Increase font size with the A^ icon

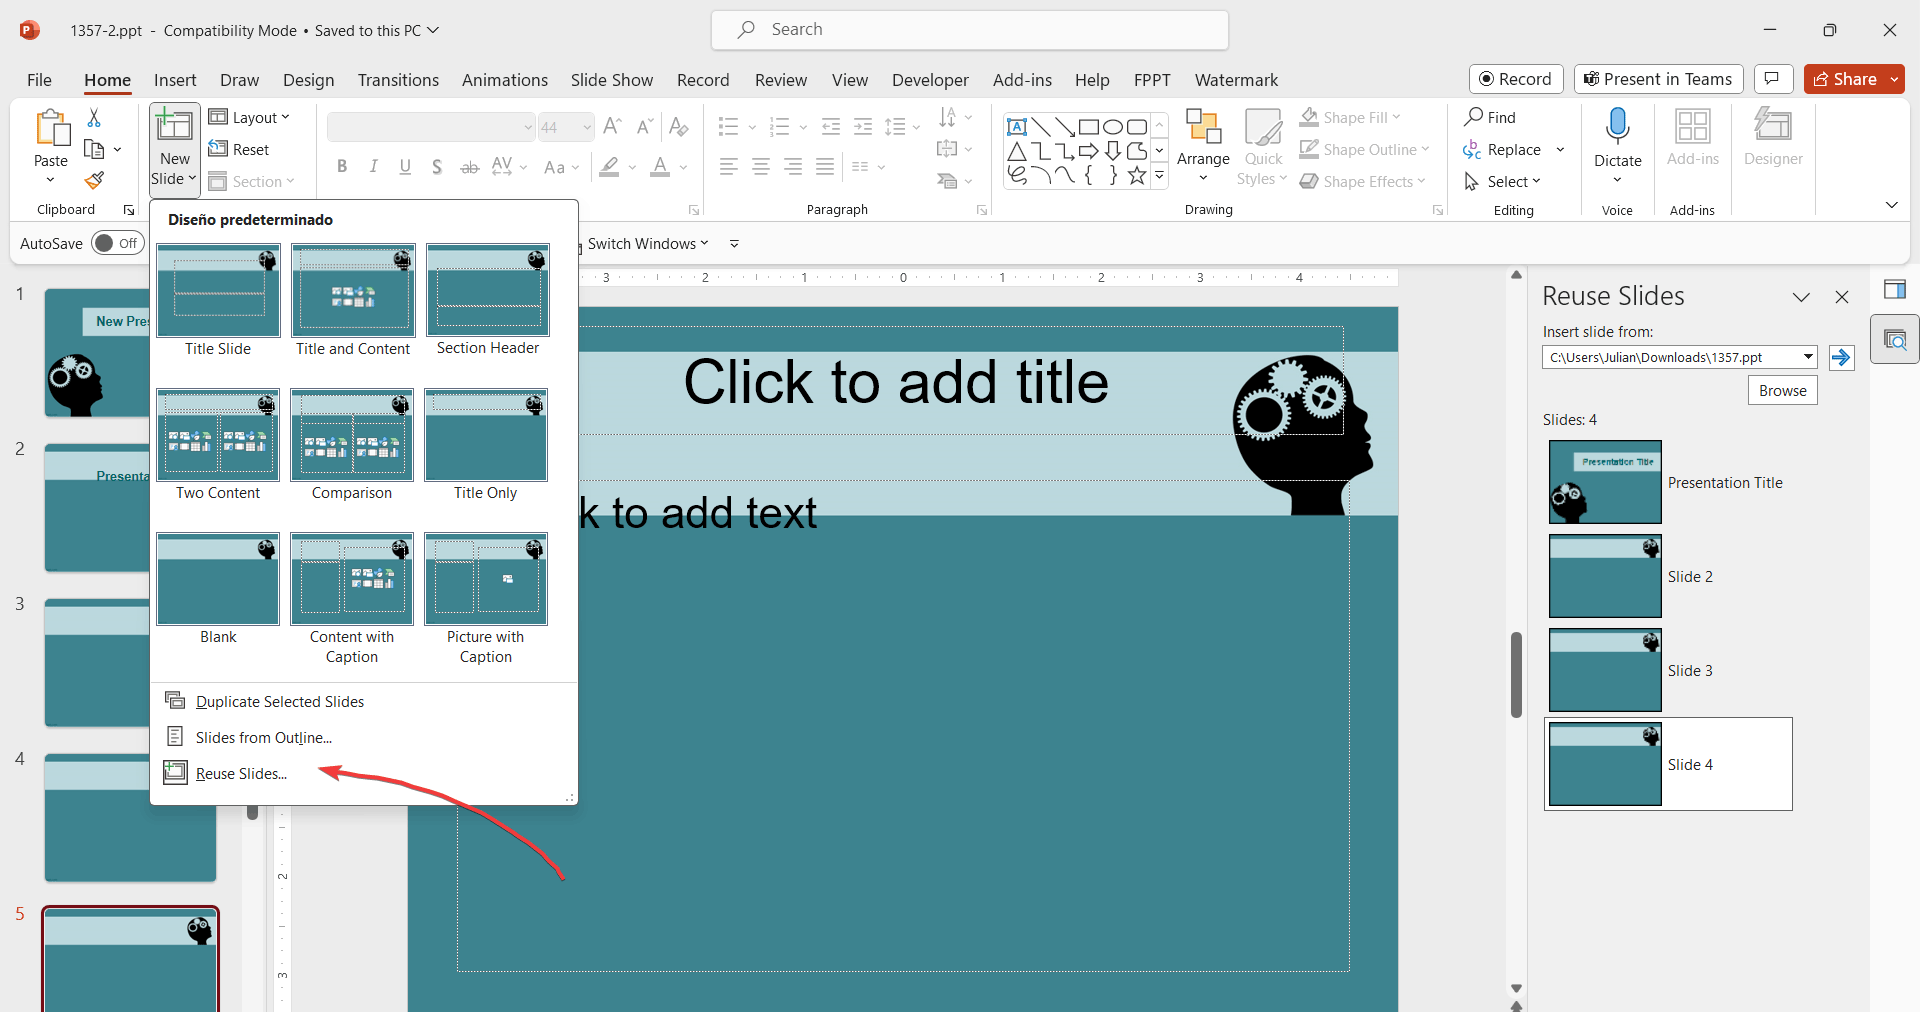(612, 127)
